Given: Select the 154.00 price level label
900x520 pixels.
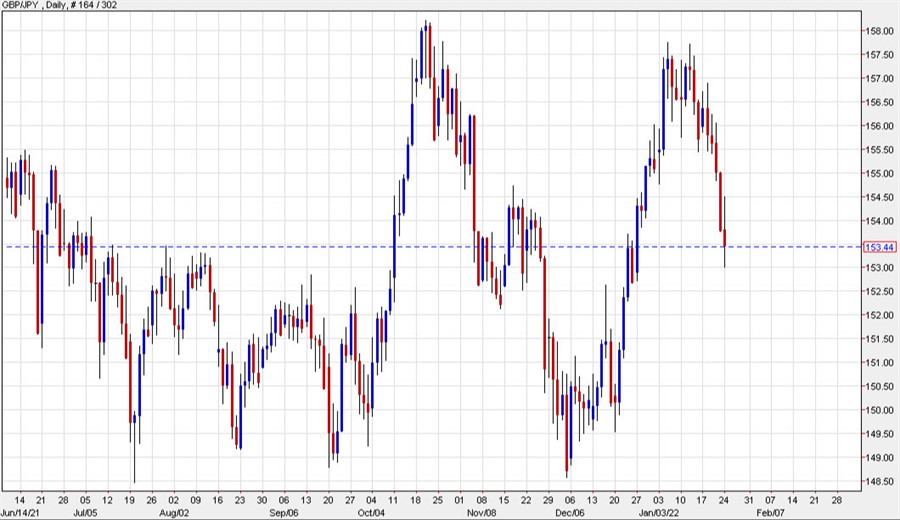Looking at the screenshot, I should (879, 221).
